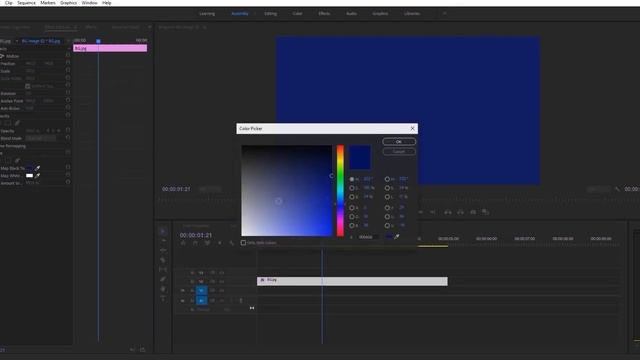Choose the Razor tool
The image size is (640, 360).
pyautogui.click(x=163, y=260)
